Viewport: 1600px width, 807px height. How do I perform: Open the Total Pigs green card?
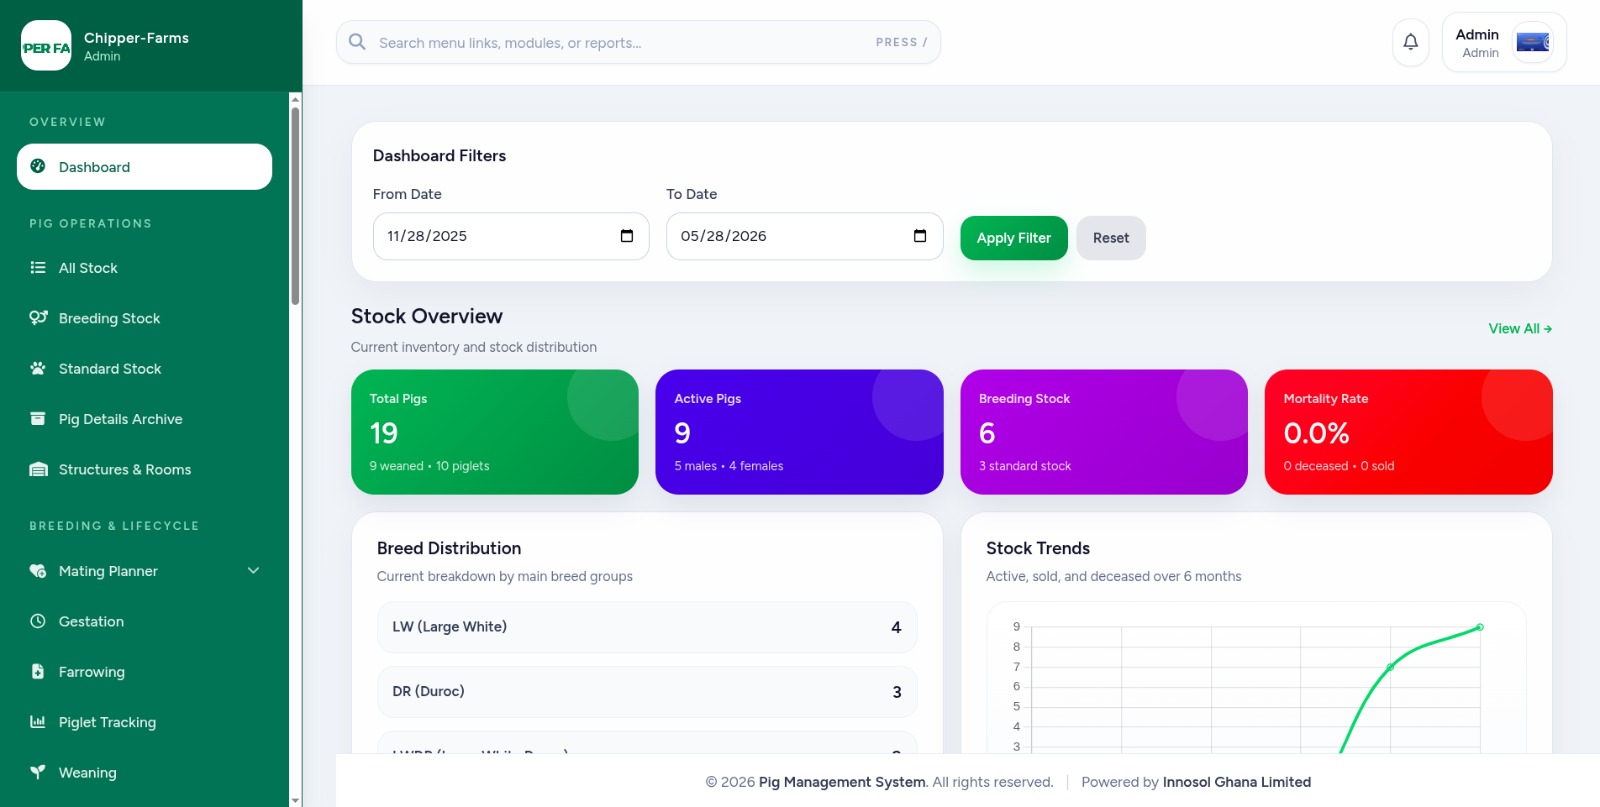495,432
